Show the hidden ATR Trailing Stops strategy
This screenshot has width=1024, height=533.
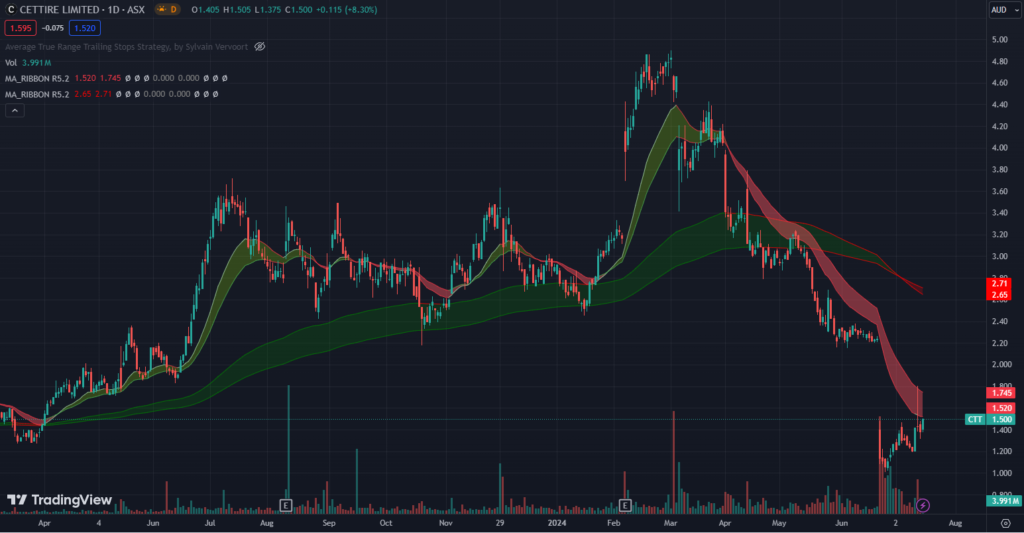pos(260,46)
